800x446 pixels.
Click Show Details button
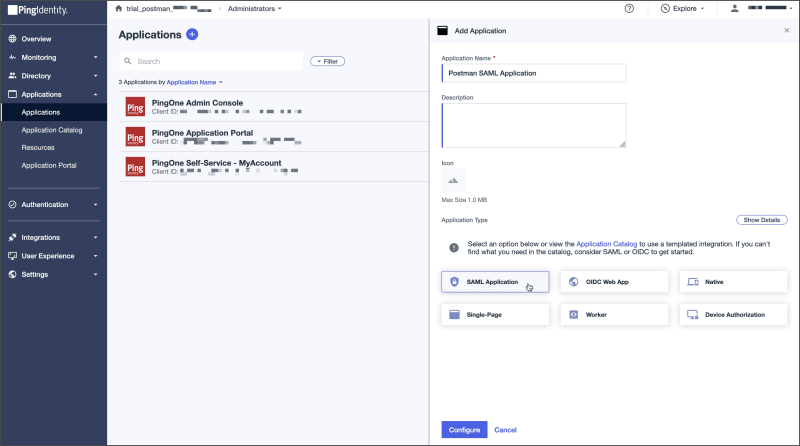(762, 220)
